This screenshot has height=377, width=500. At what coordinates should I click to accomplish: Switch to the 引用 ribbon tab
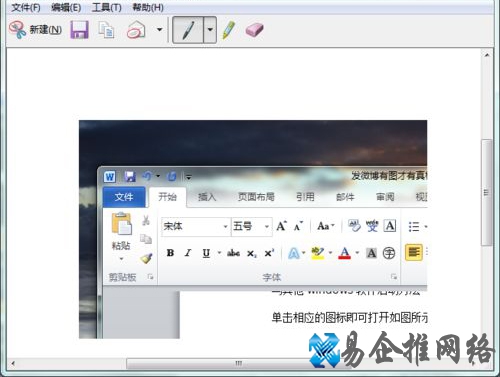click(305, 197)
